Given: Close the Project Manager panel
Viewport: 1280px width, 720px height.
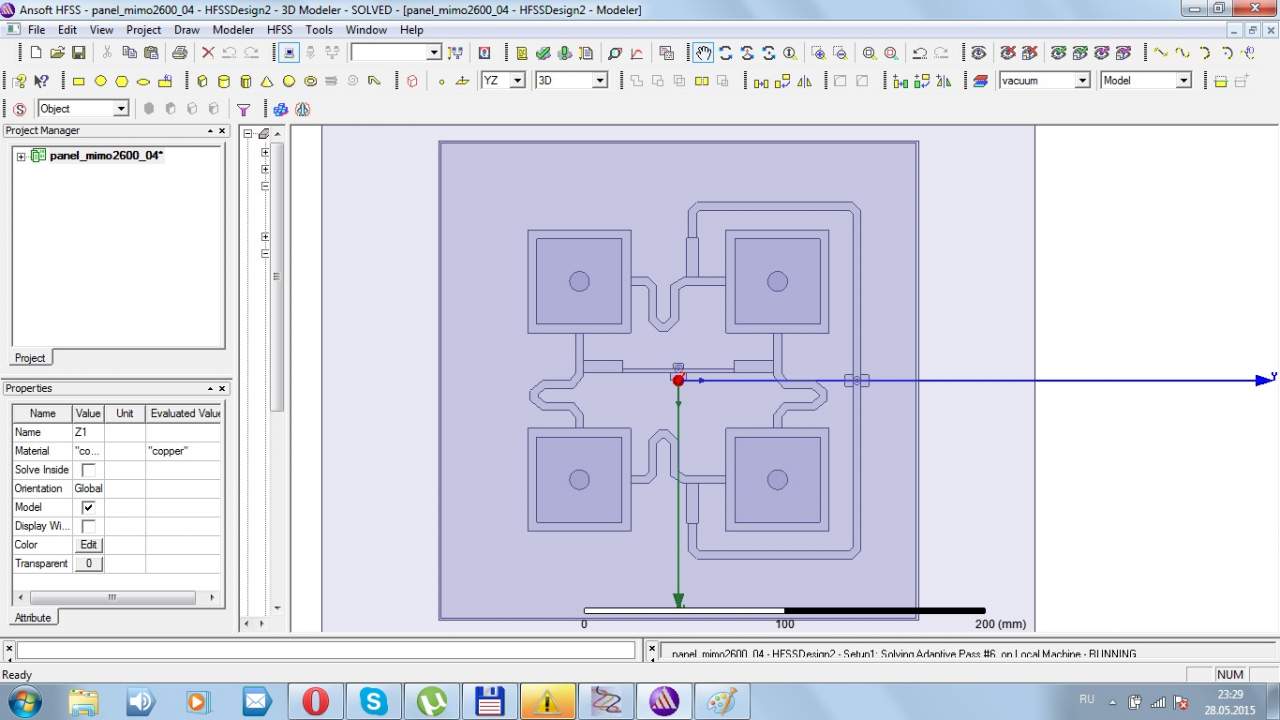Looking at the screenshot, I should [222, 131].
